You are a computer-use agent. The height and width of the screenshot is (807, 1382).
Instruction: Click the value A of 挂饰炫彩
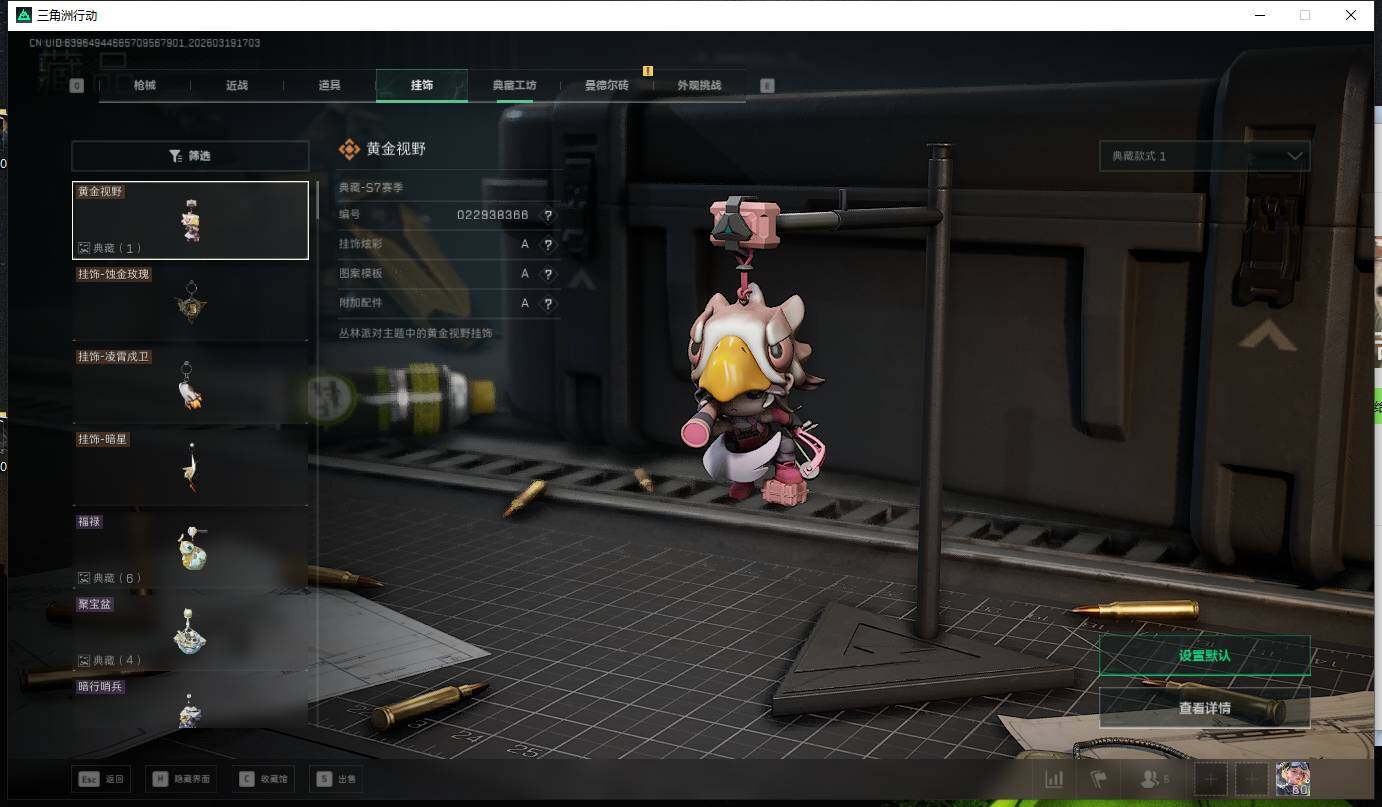click(525, 244)
